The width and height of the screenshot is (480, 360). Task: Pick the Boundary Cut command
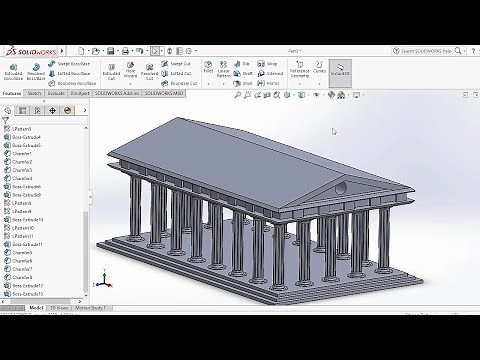click(x=179, y=83)
